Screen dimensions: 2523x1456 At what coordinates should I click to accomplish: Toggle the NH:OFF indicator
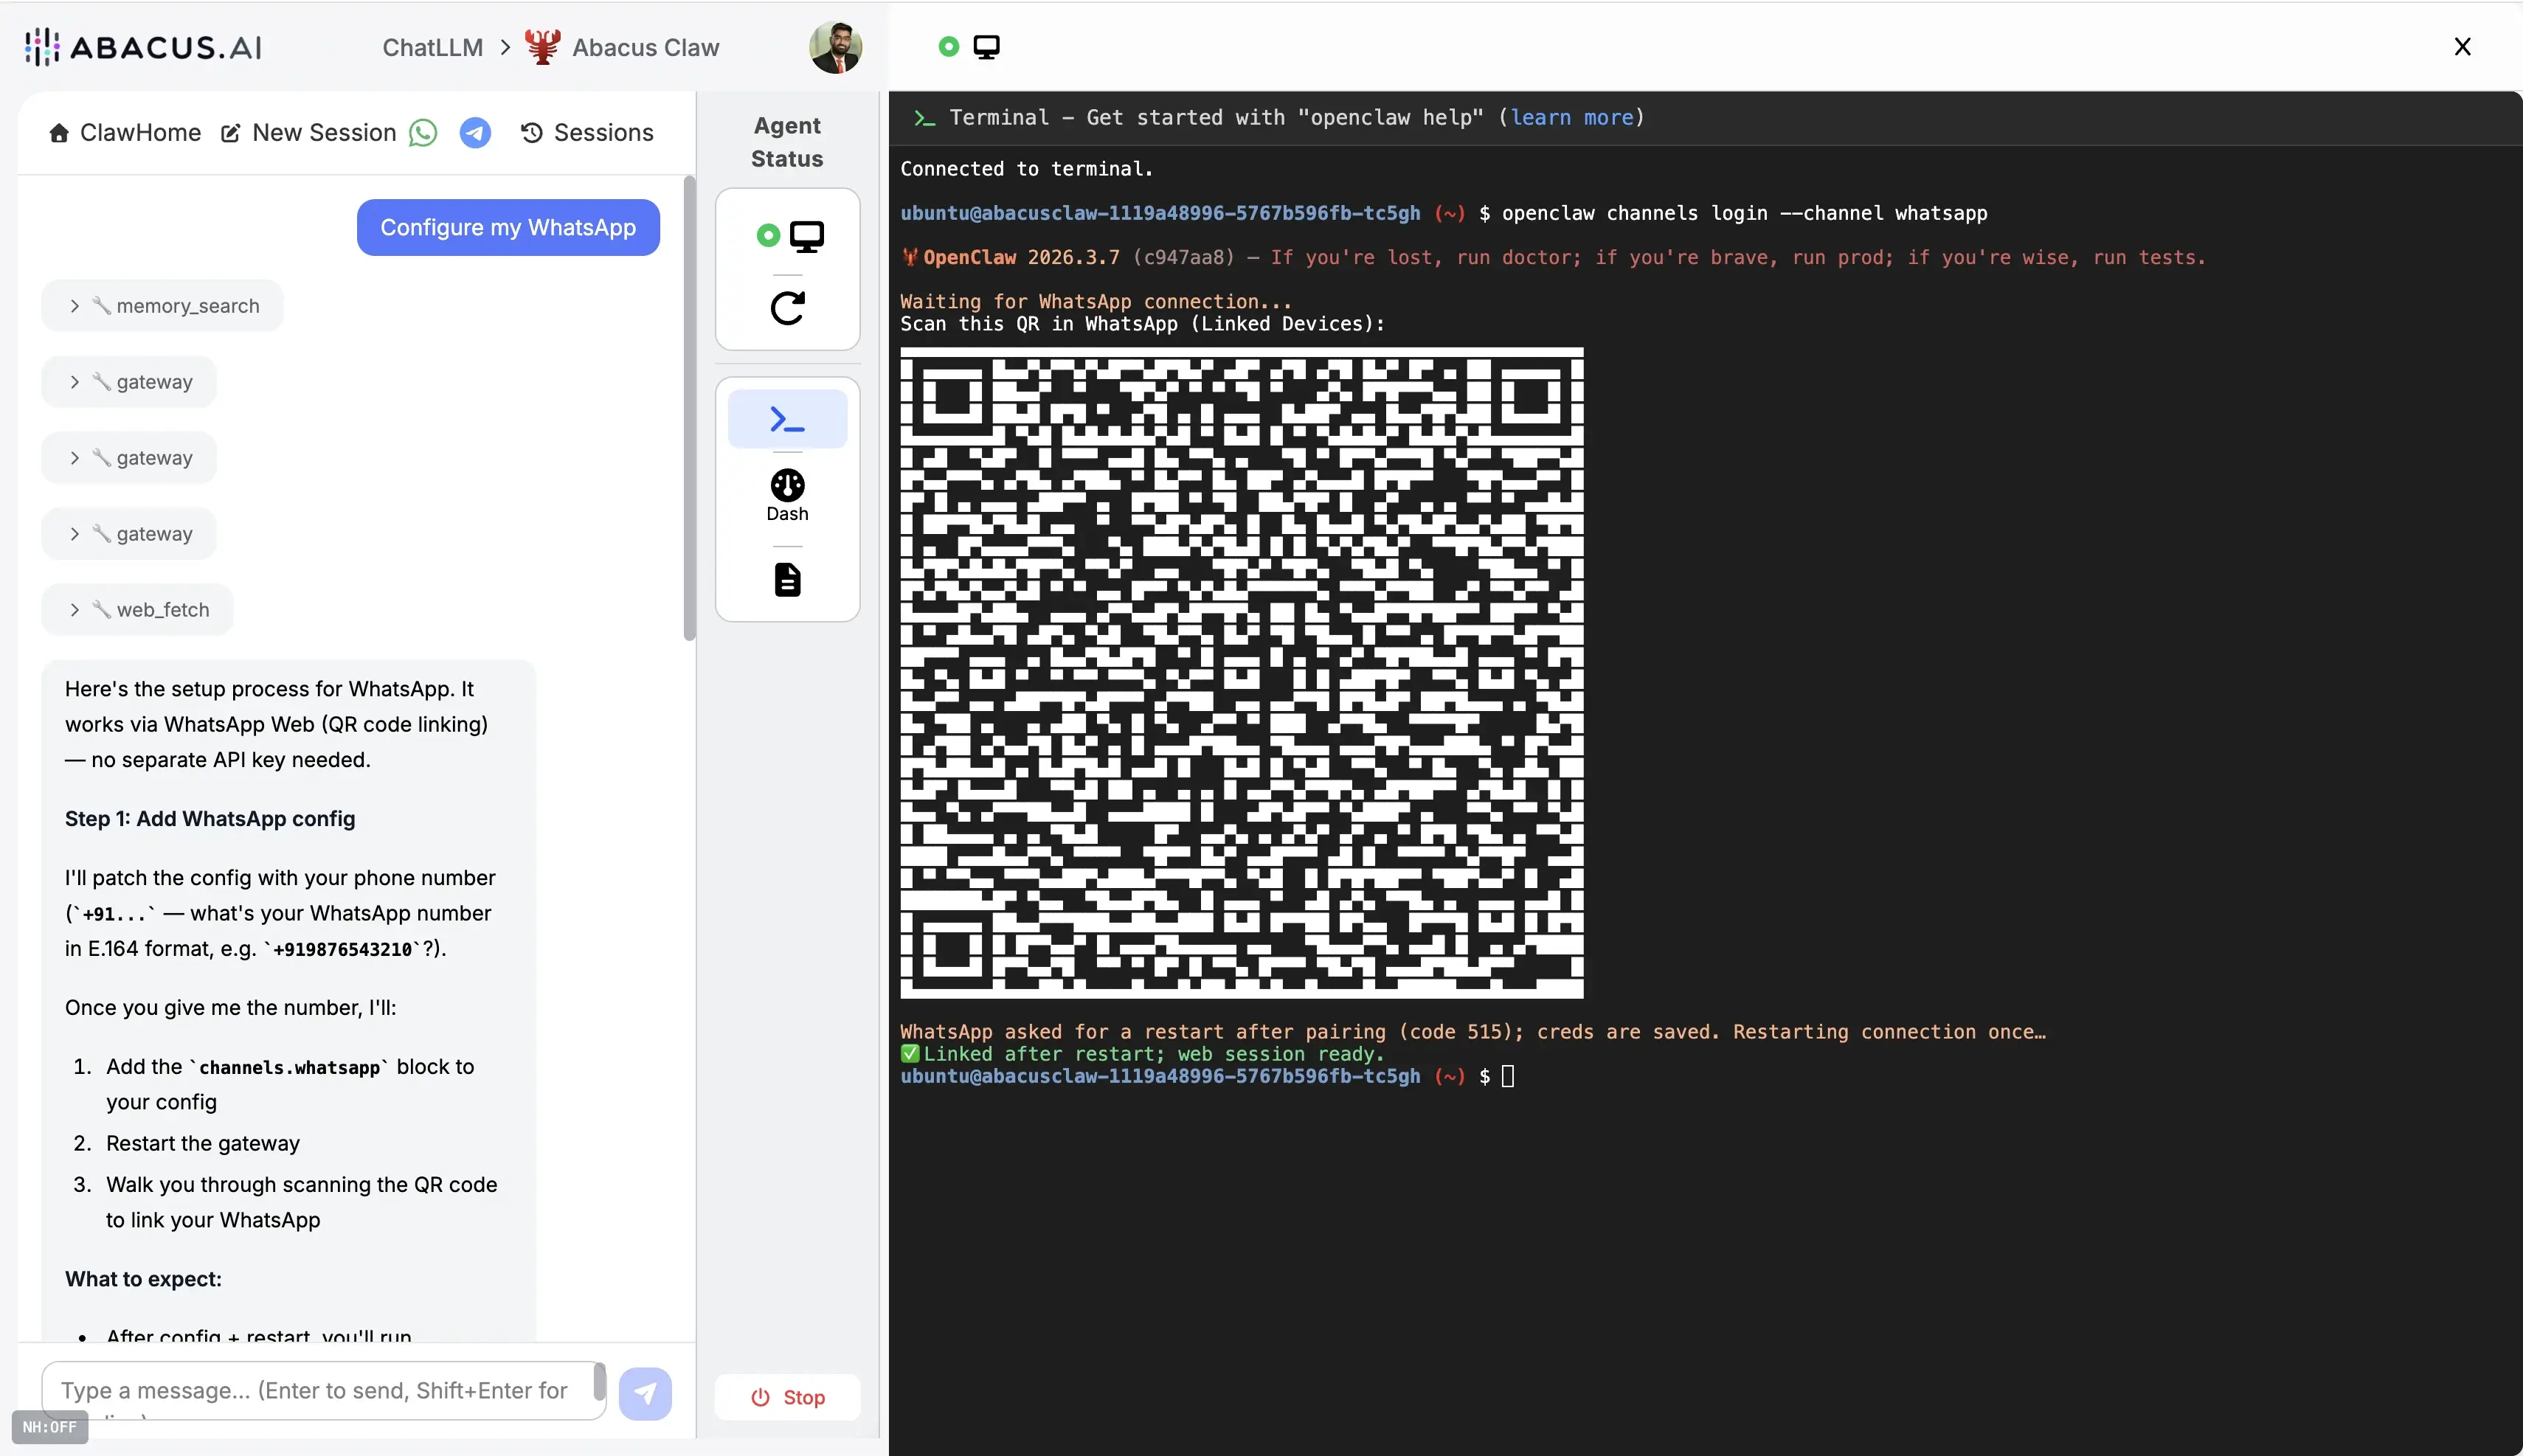click(49, 1427)
